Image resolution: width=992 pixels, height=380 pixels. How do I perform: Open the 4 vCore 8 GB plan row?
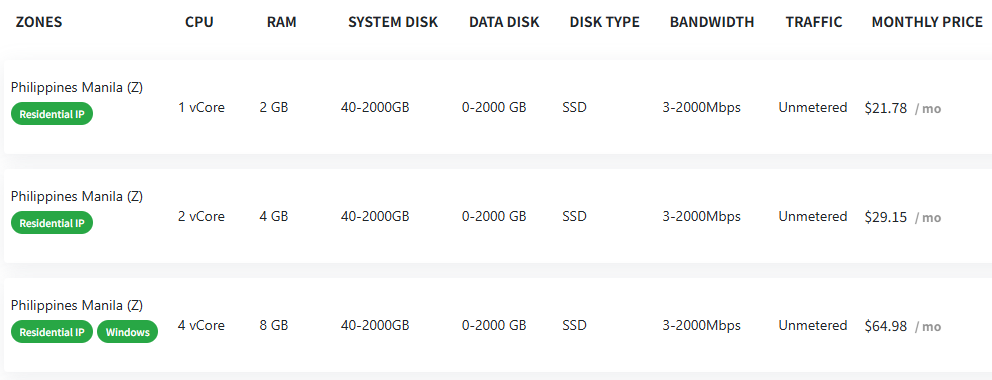(498, 324)
